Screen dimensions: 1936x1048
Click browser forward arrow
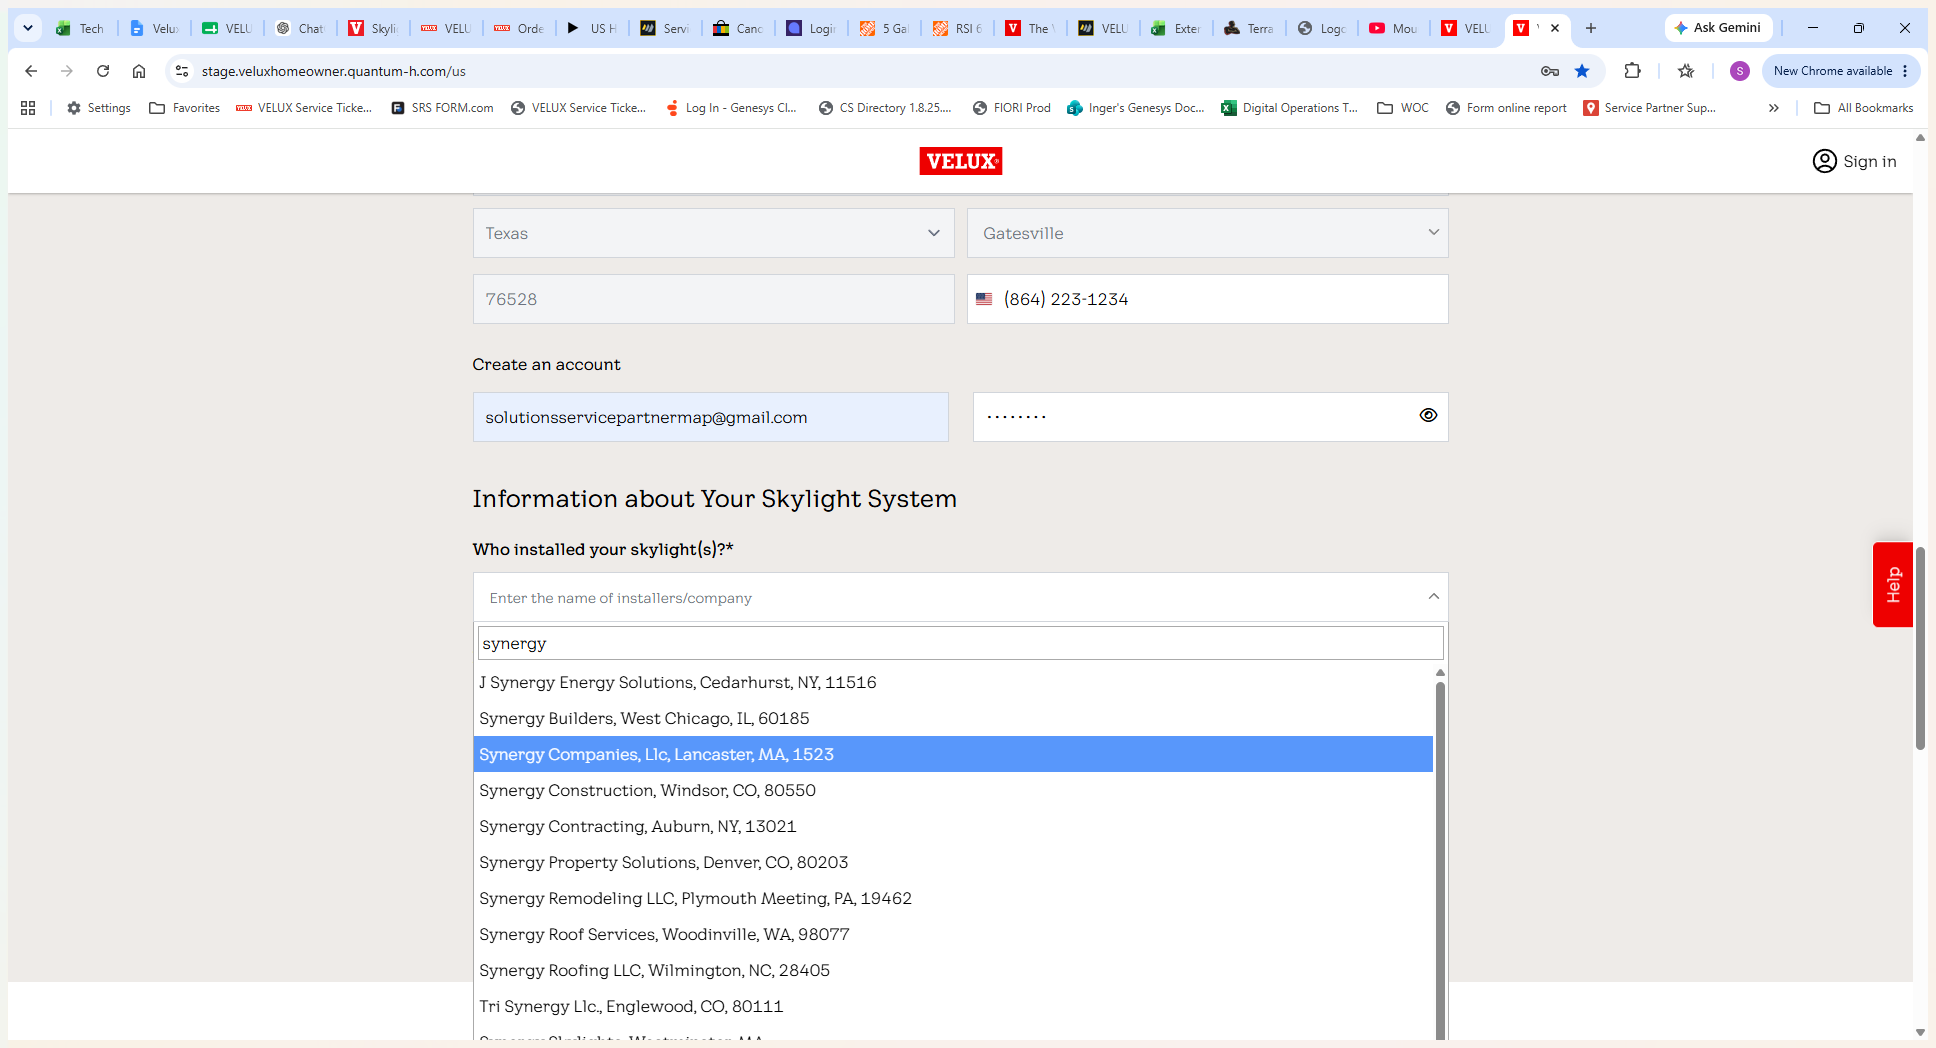[67, 71]
